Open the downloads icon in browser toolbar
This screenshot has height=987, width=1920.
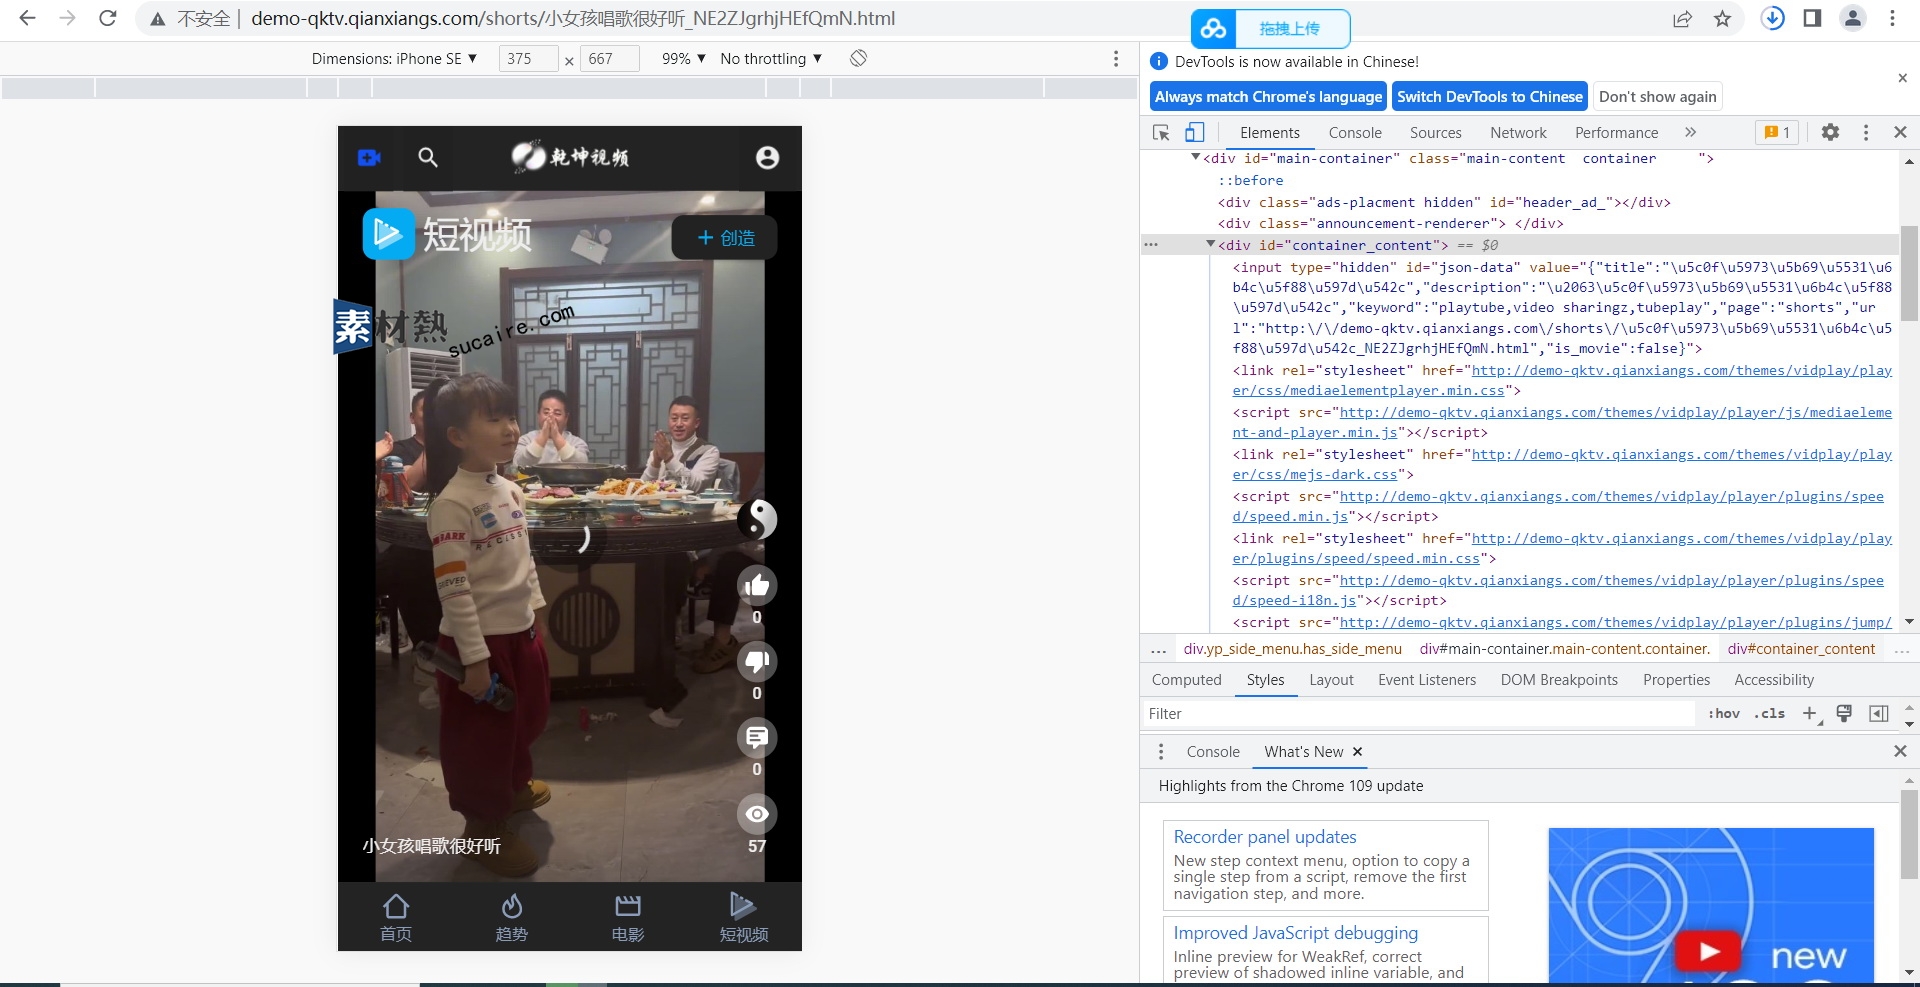(1773, 18)
